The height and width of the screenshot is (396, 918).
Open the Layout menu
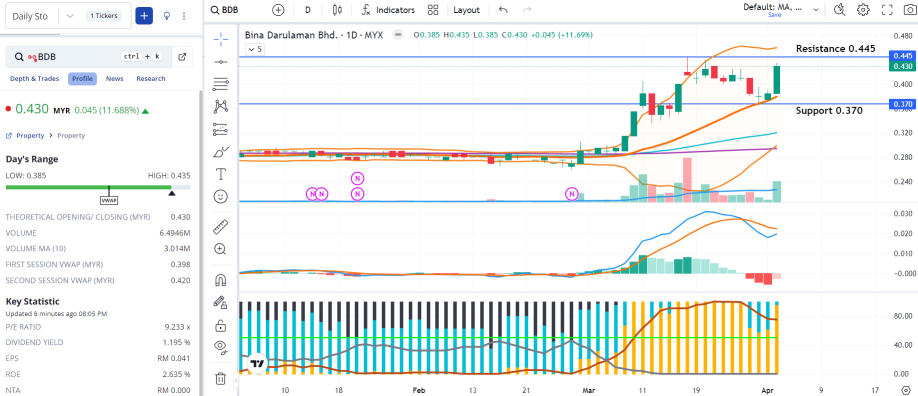click(466, 10)
